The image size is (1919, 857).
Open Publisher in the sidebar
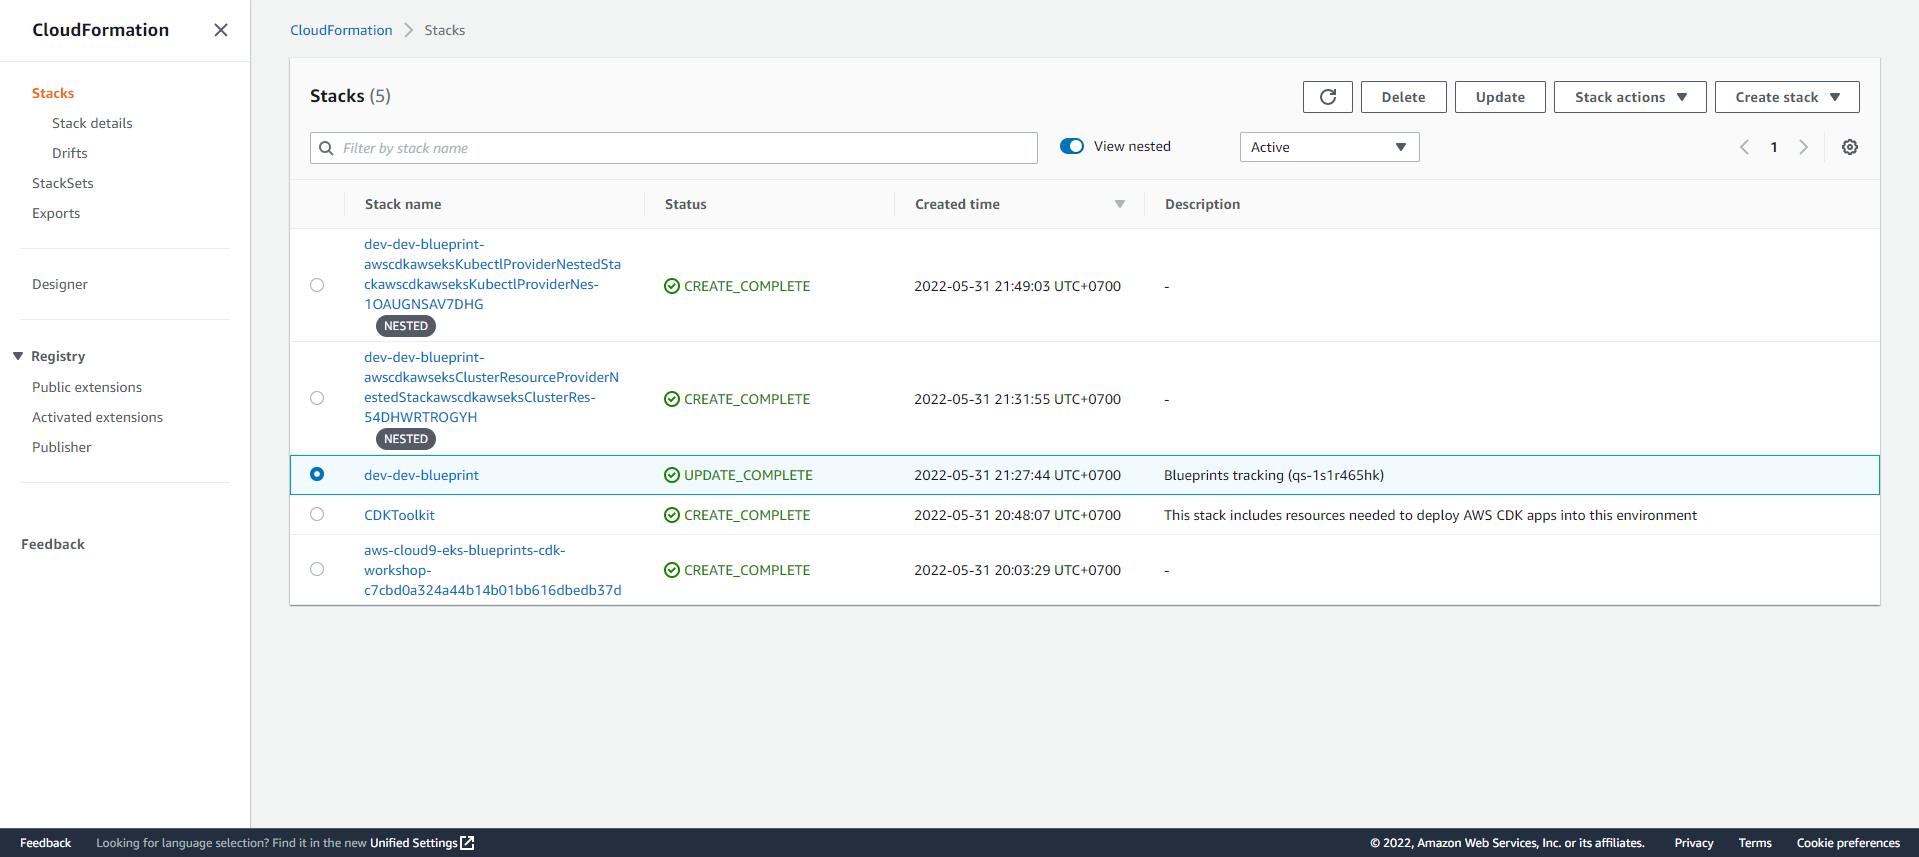[61, 447]
